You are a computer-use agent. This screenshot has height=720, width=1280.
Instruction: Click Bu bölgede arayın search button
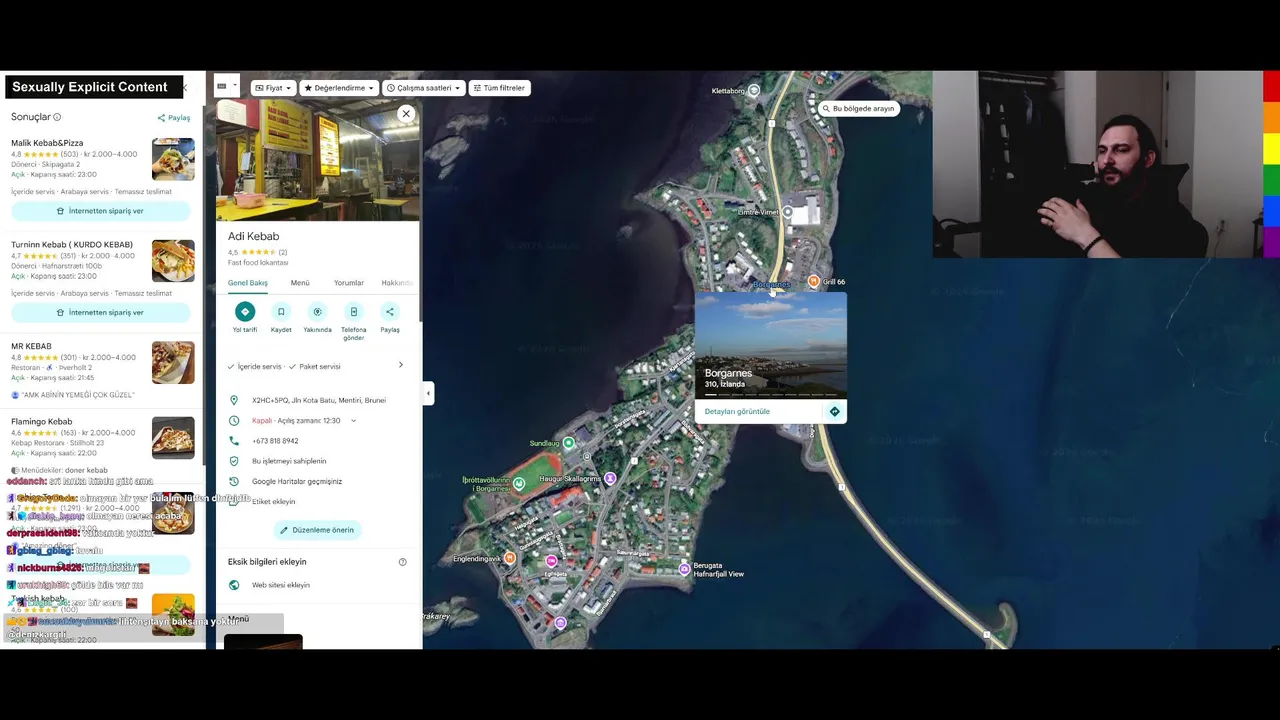coord(858,108)
